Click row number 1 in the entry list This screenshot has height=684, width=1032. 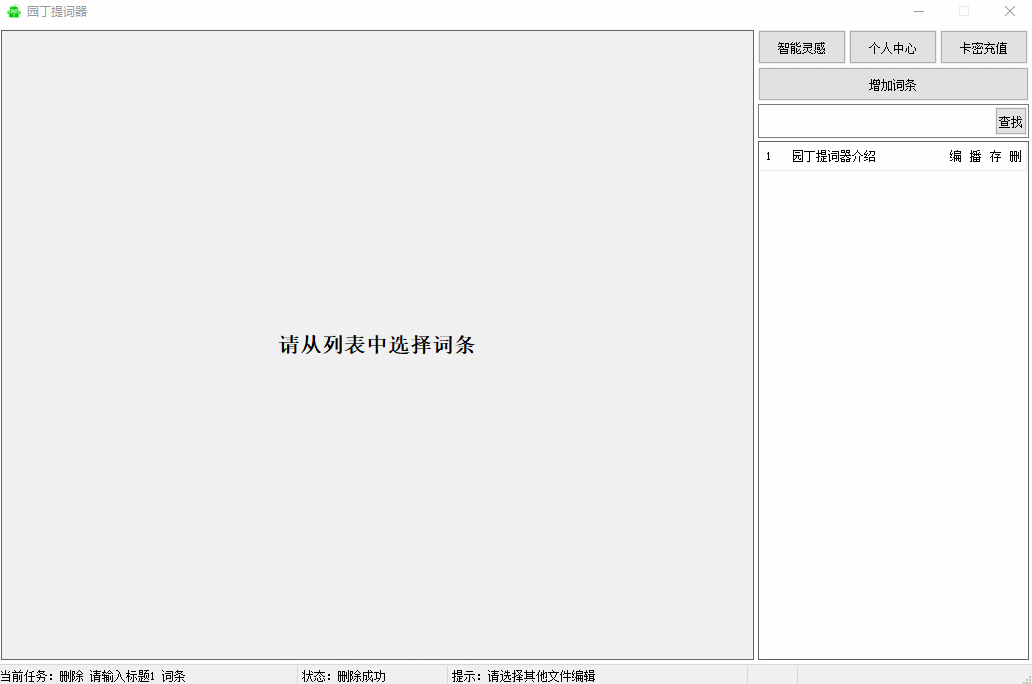coord(769,156)
